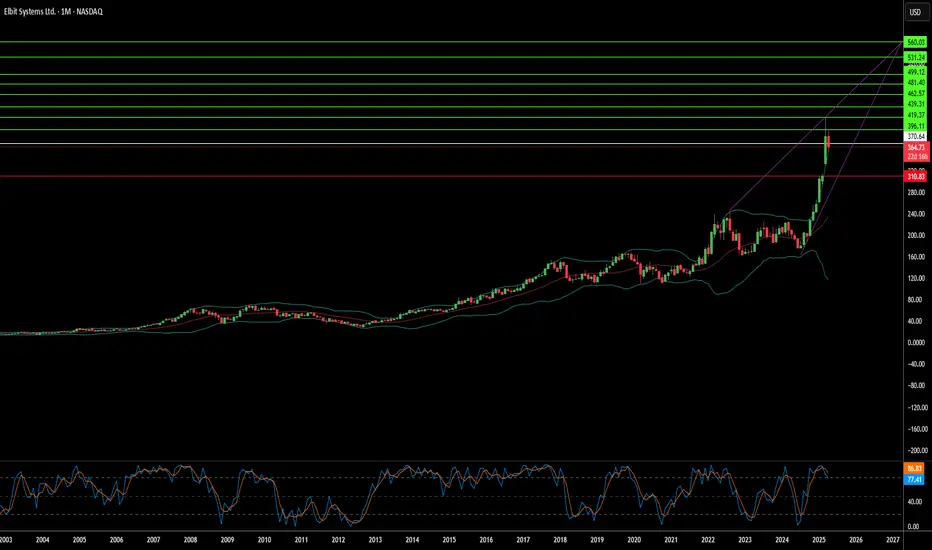Select the red 310.83 price label

pos(915,177)
